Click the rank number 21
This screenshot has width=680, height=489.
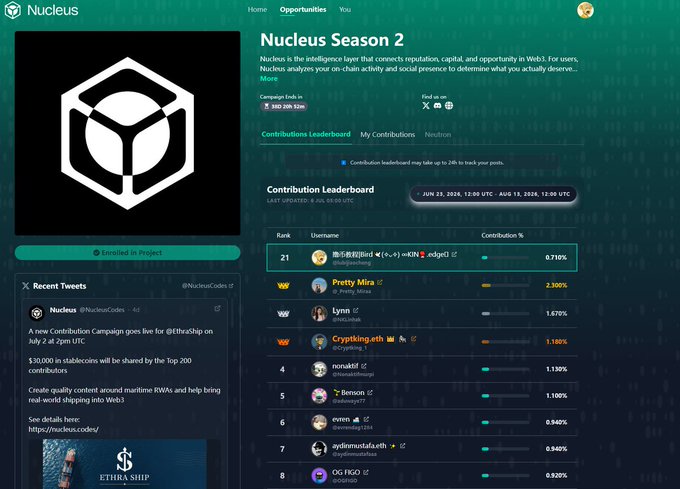pyautogui.click(x=284, y=258)
